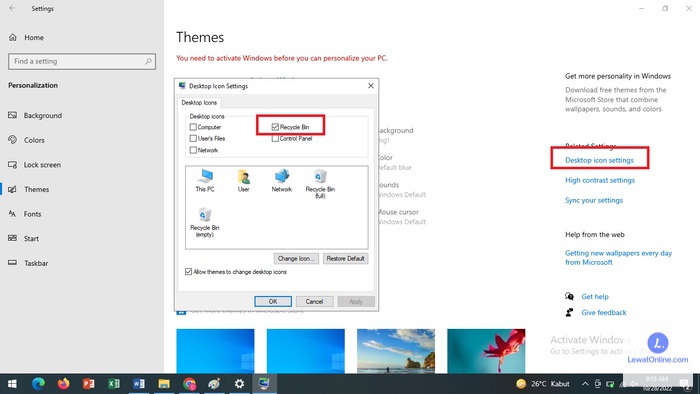
Task: Click the Home icon in Settings sidebar
Action: point(13,37)
